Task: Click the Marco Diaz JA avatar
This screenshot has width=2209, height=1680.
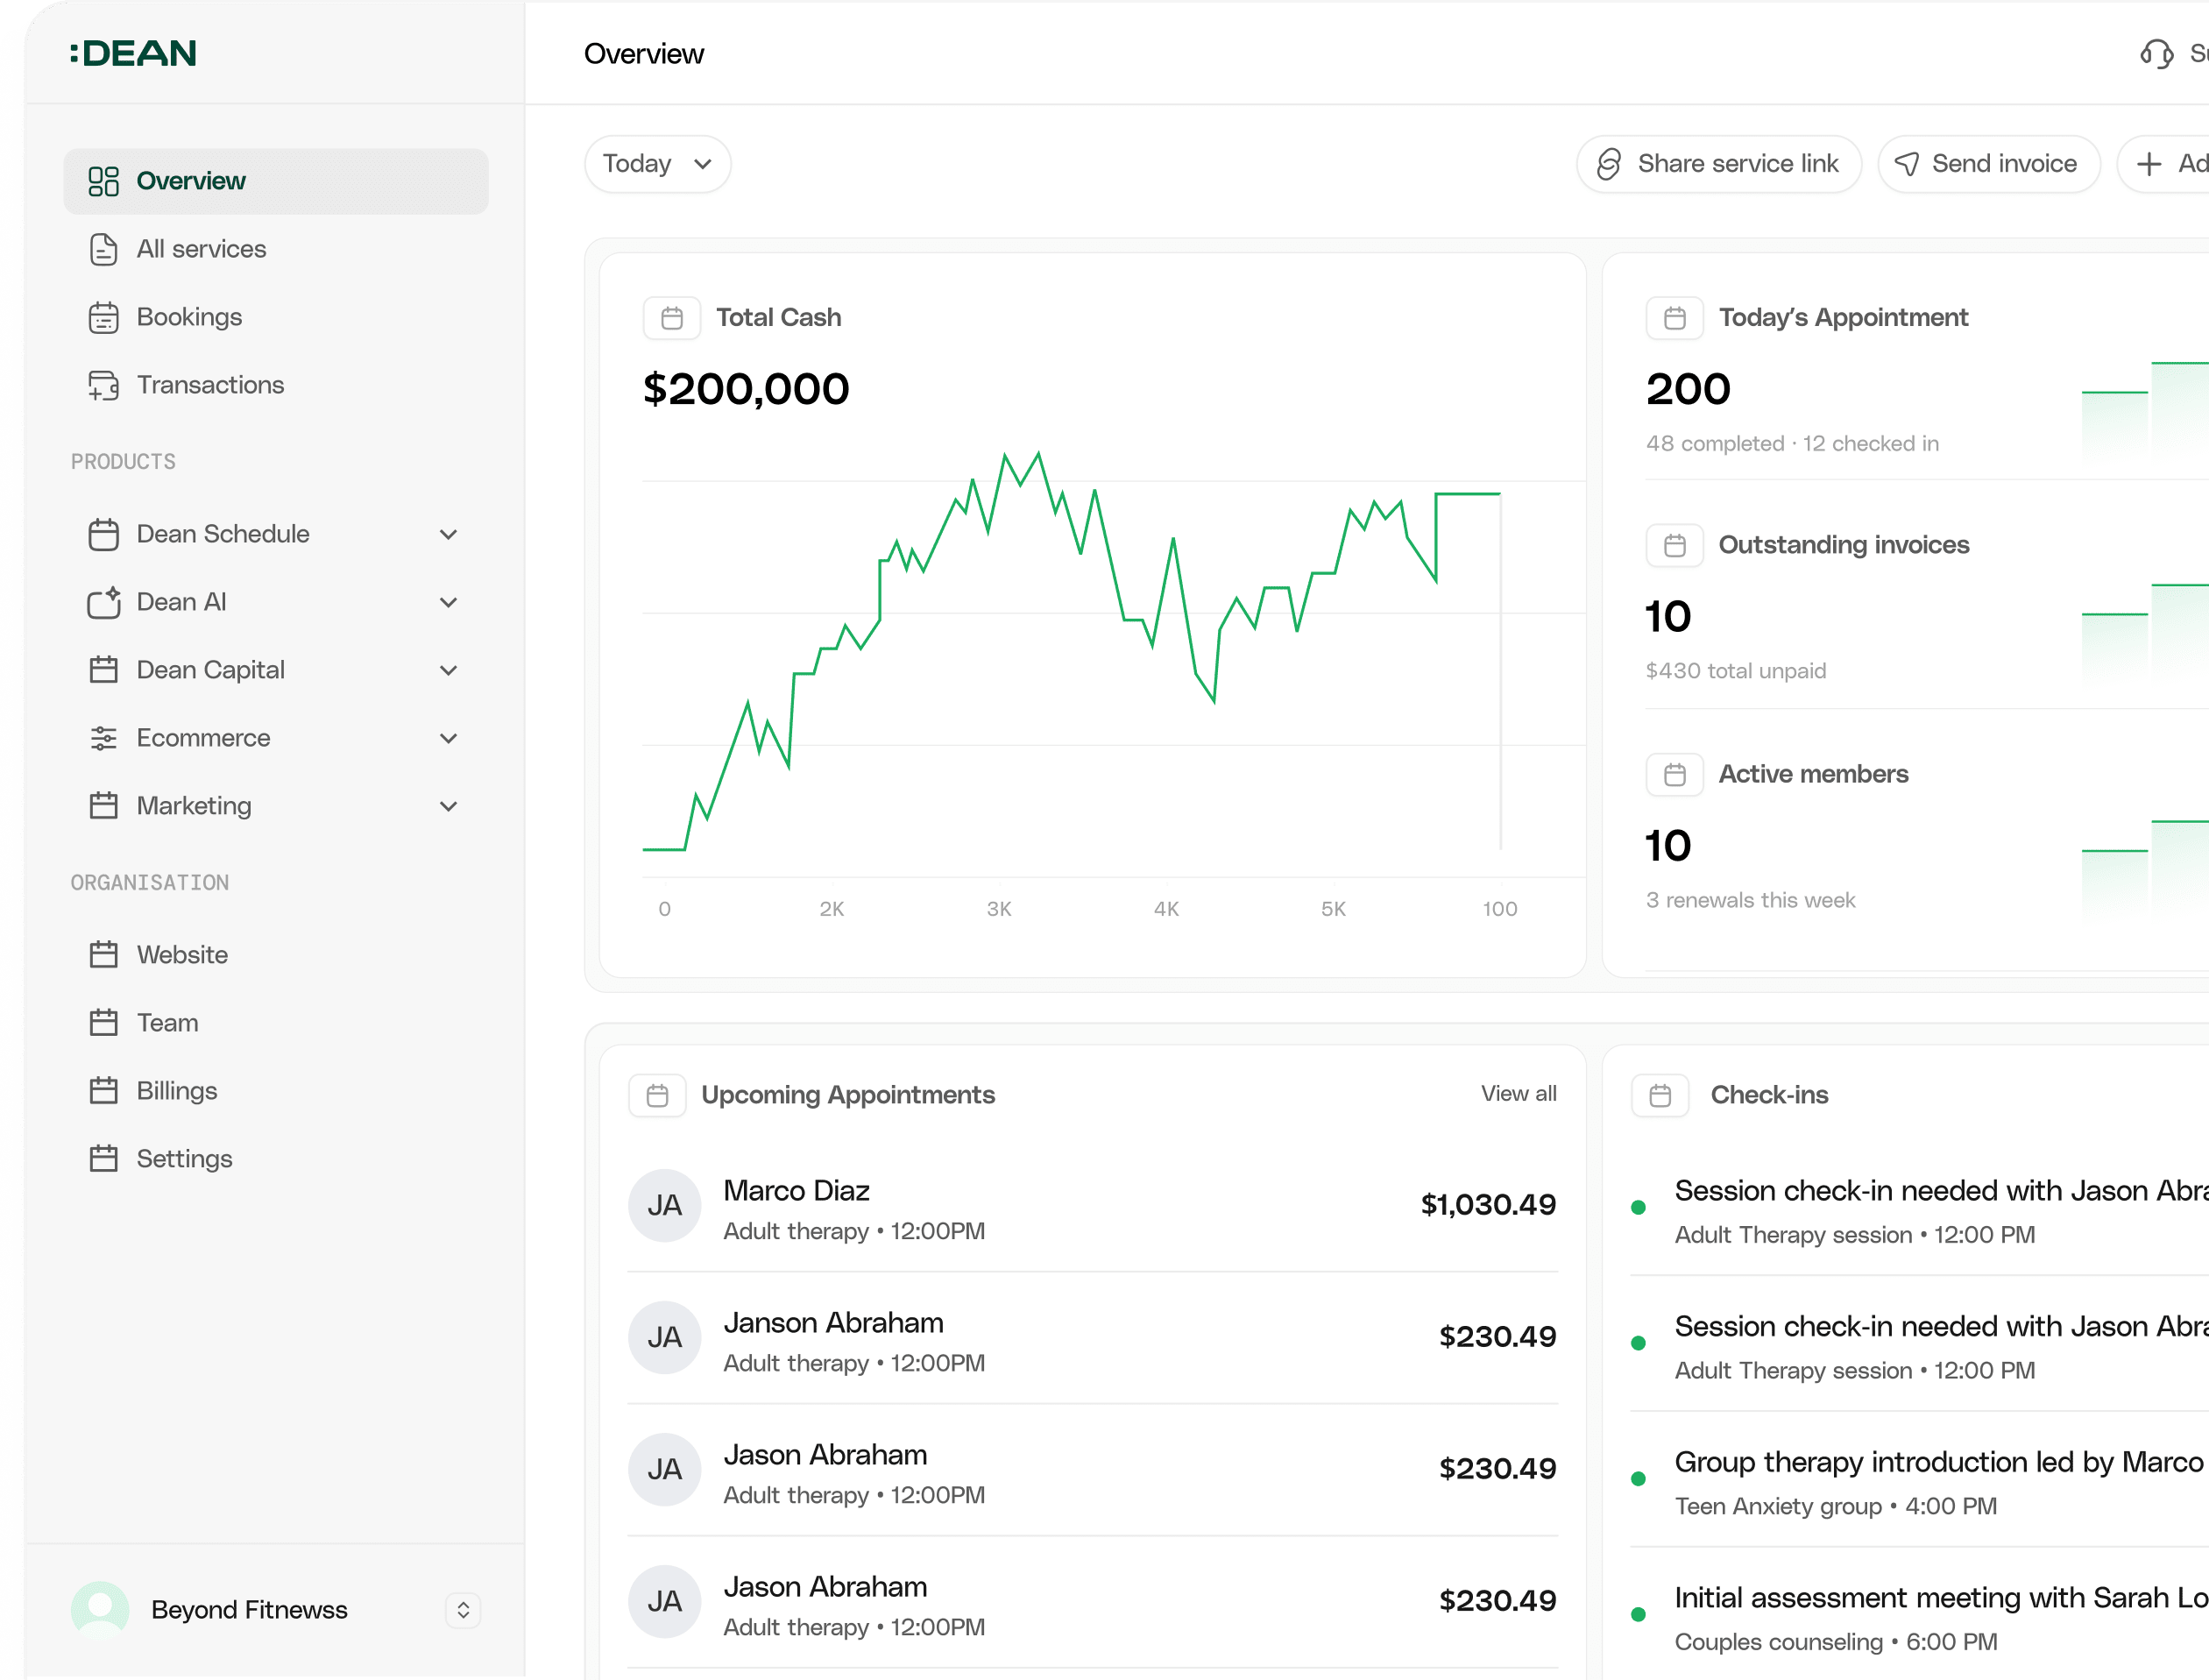Action: pyautogui.click(x=665, y=1206)
